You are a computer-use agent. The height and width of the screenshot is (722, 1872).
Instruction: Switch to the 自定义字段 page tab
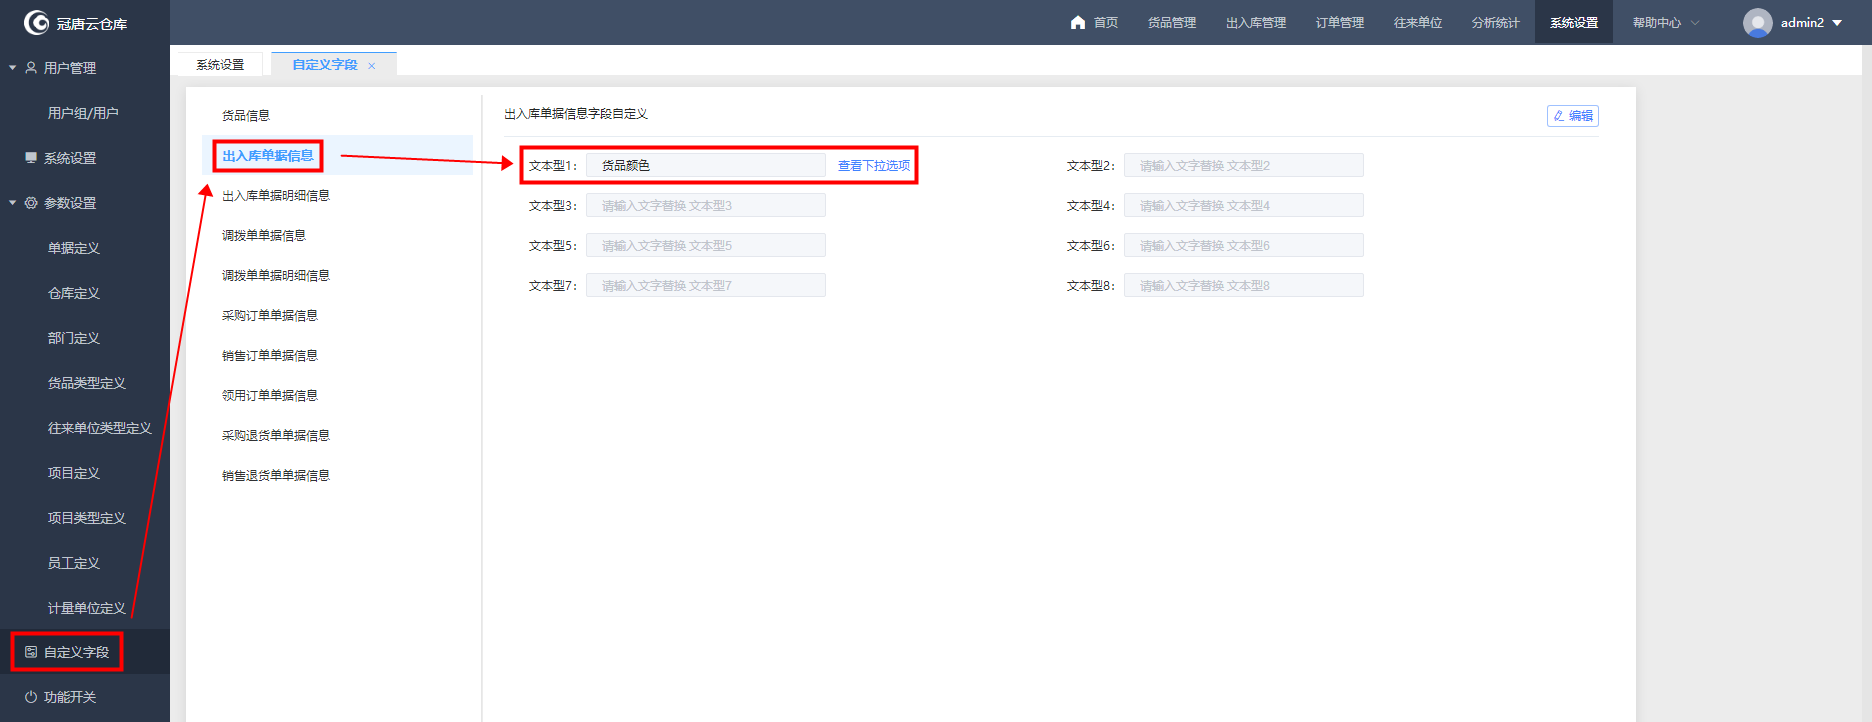click(325, 65)
